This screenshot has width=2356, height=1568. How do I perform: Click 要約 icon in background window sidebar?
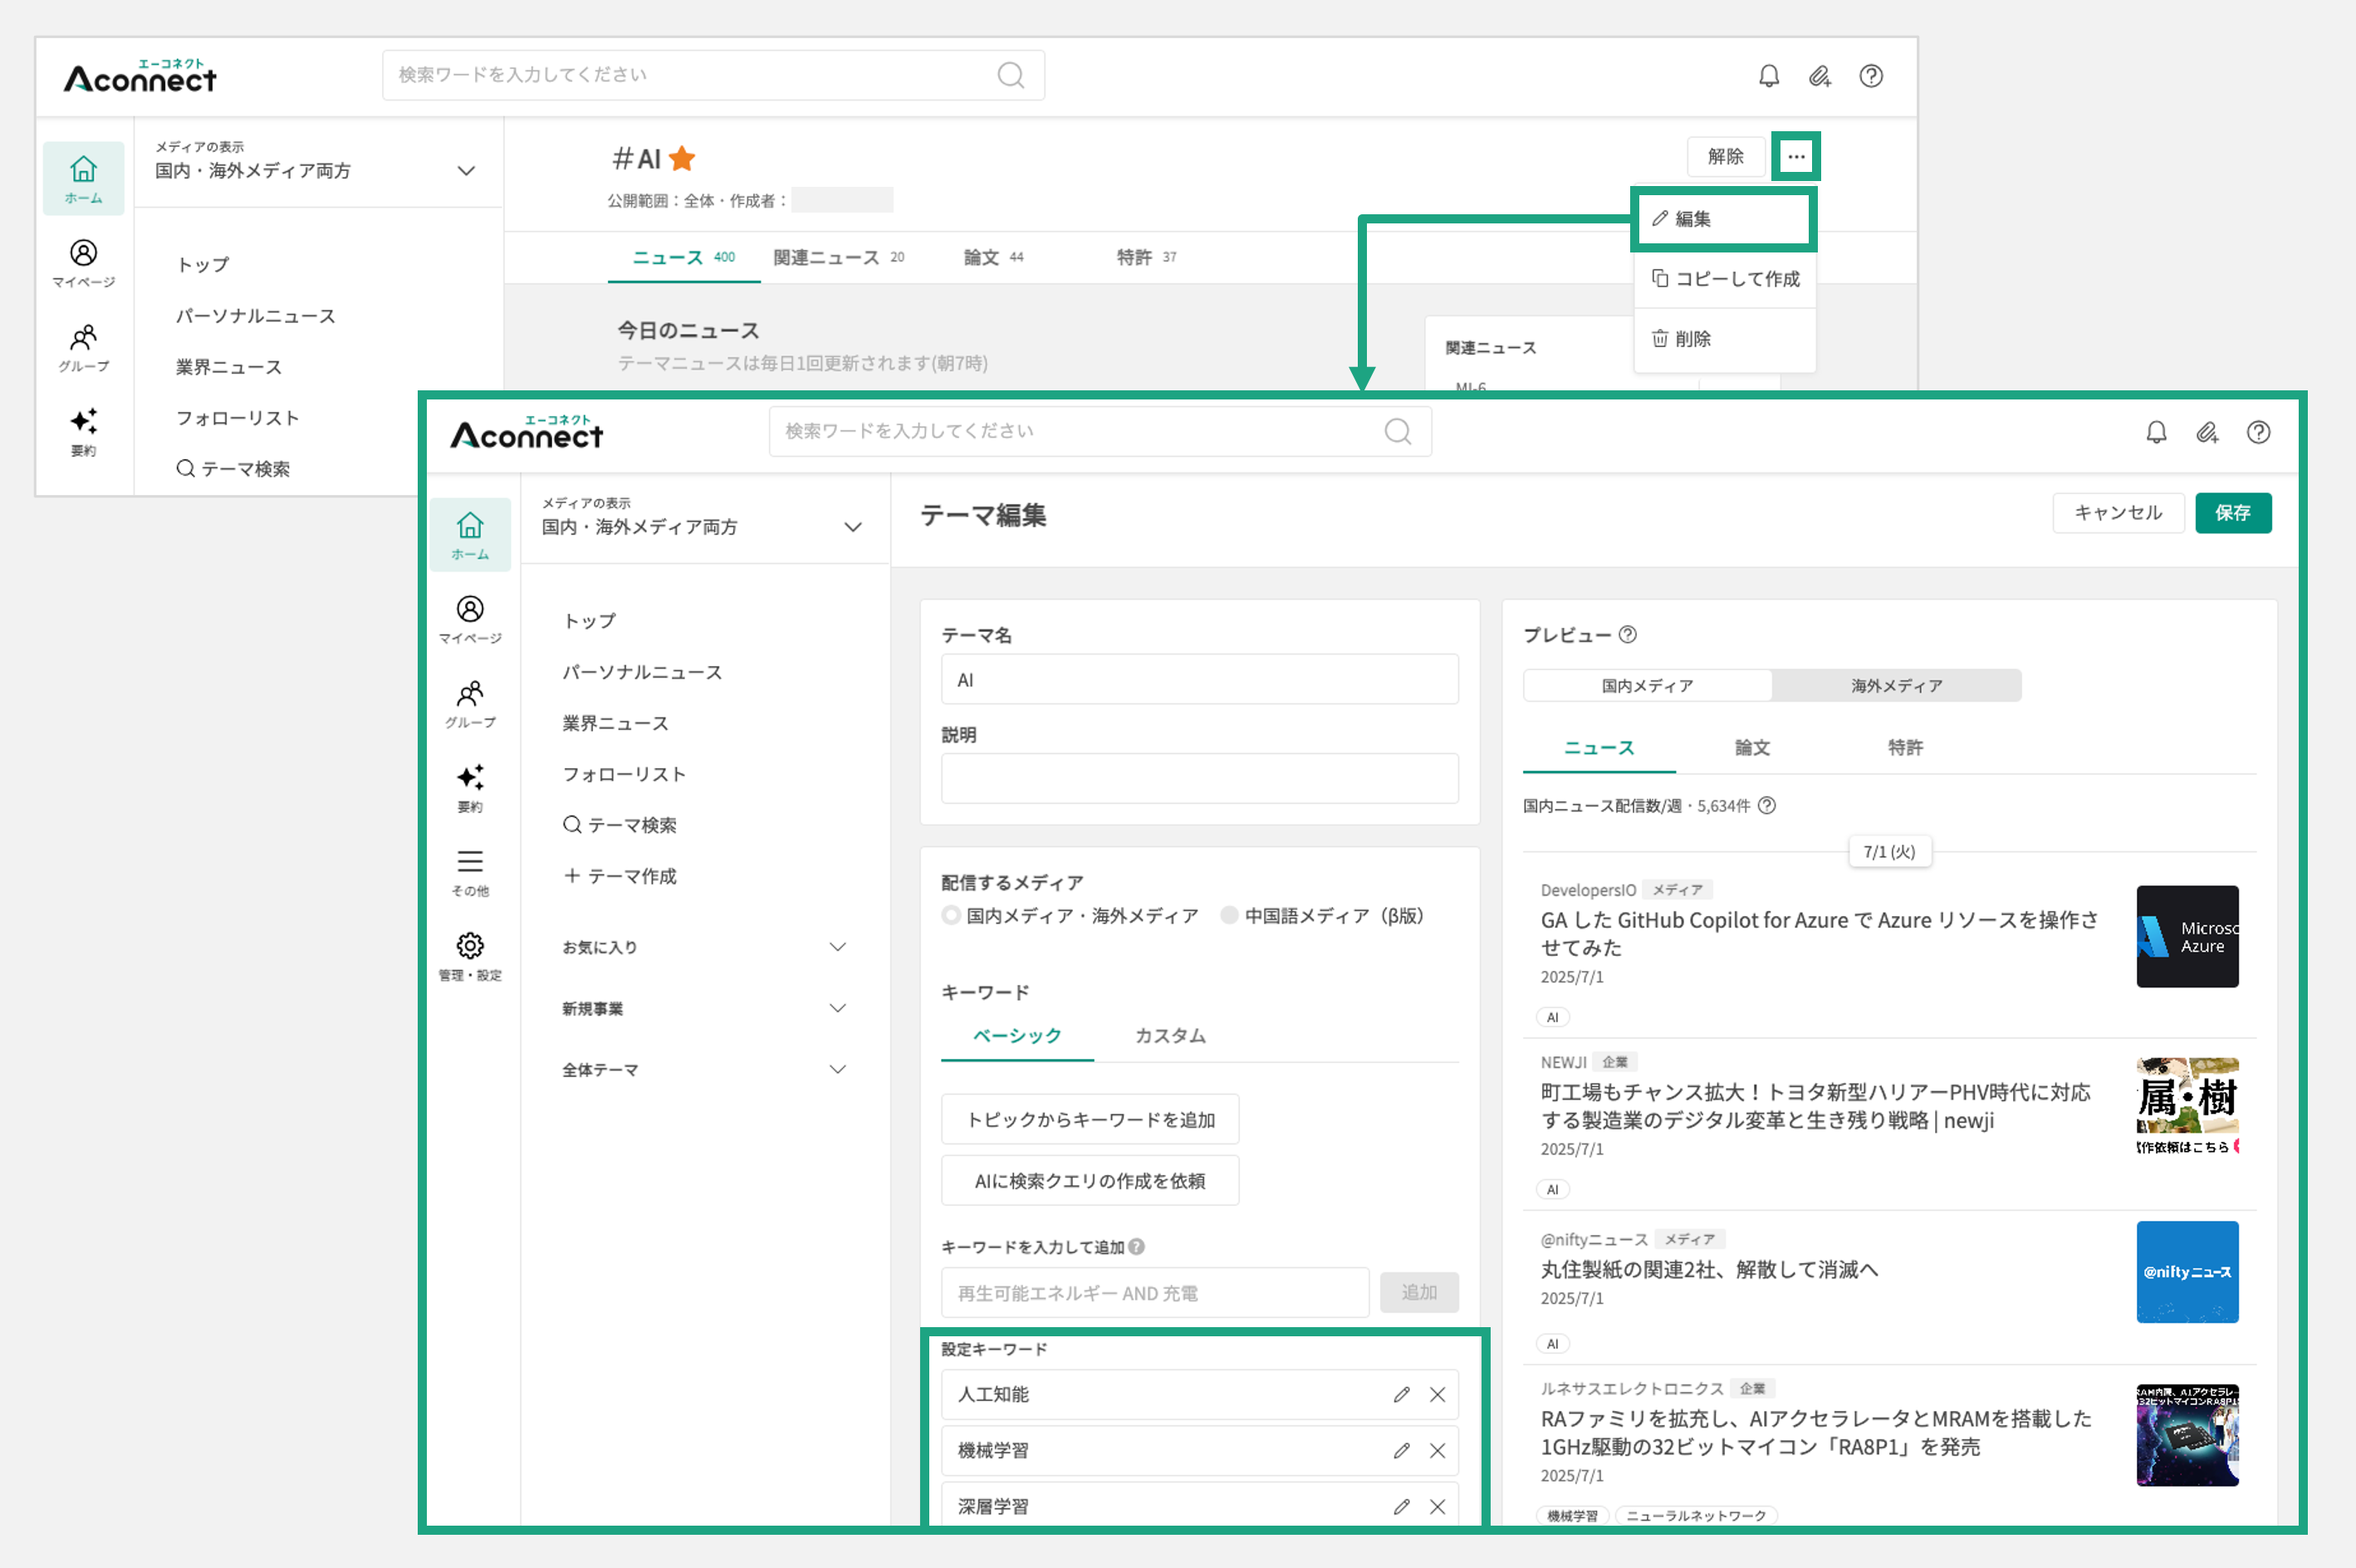(x=84, y=431)
